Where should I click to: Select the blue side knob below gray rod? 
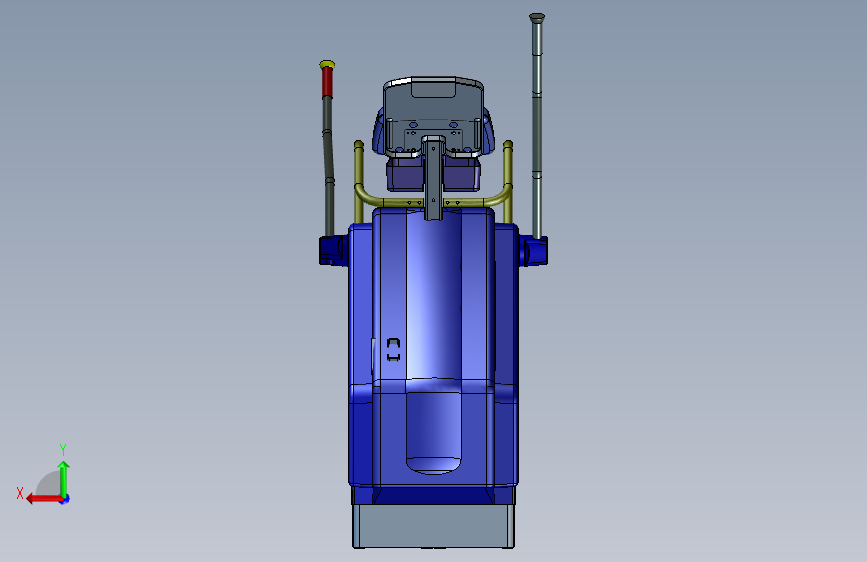click(534, 251)
